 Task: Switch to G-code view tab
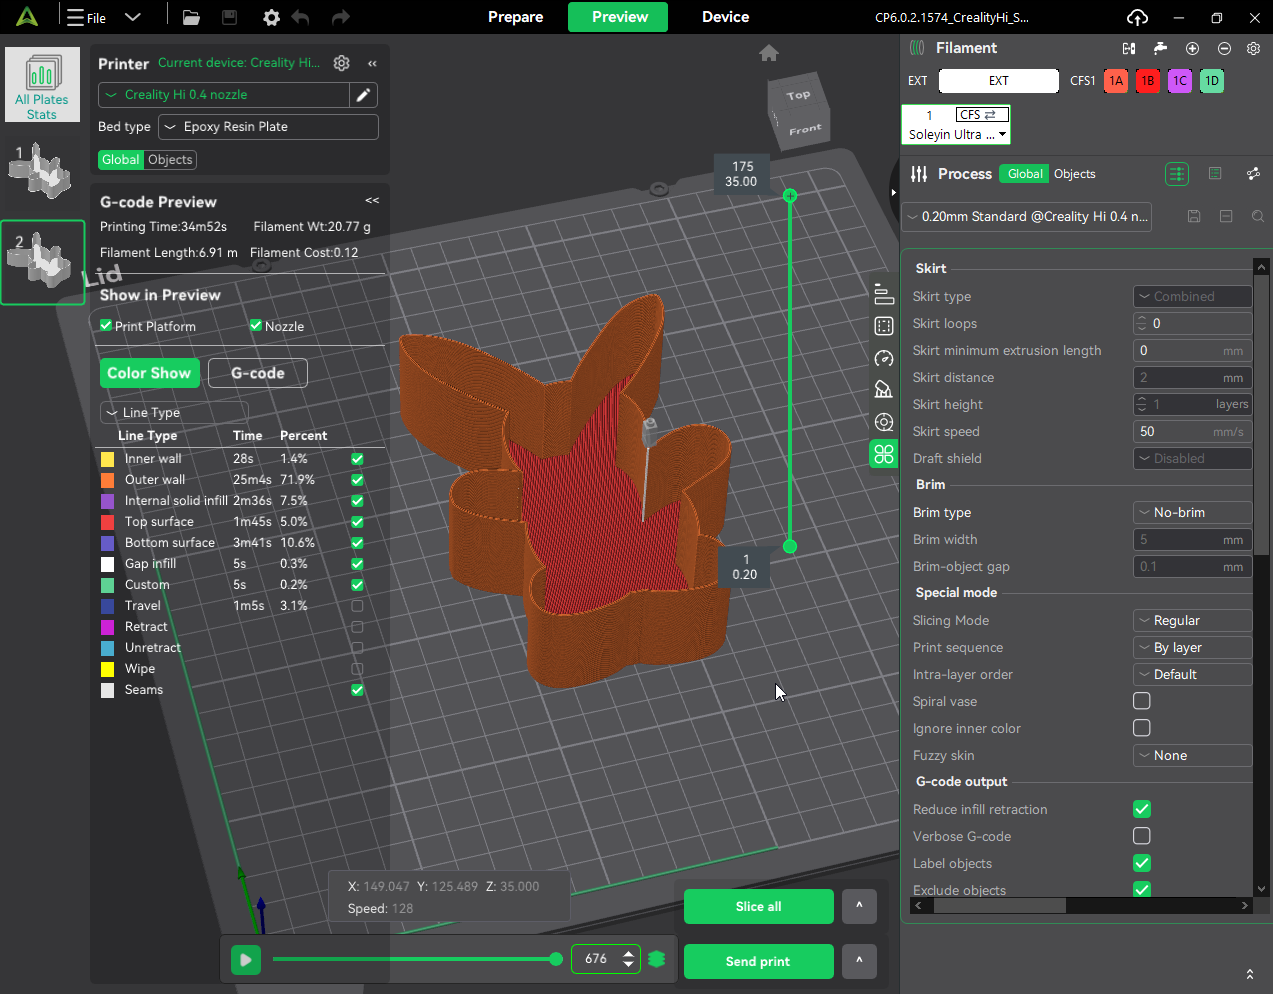[258, 373]
